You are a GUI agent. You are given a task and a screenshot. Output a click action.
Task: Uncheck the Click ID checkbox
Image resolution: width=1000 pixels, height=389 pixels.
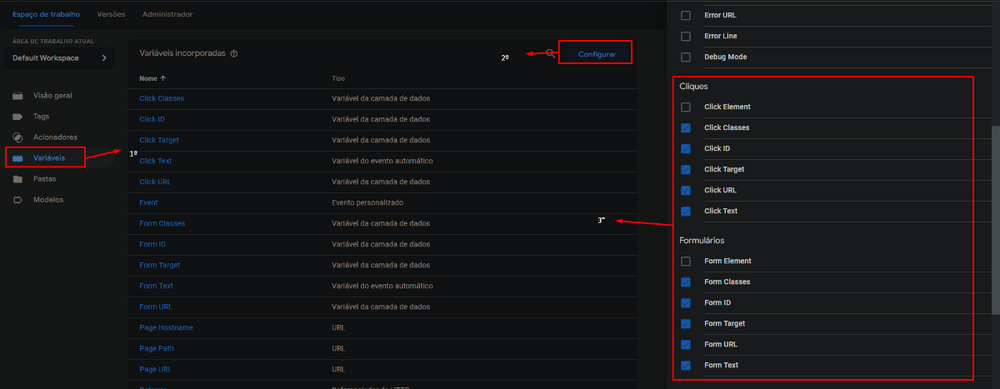pyautogui.click(x=686, y=149)
